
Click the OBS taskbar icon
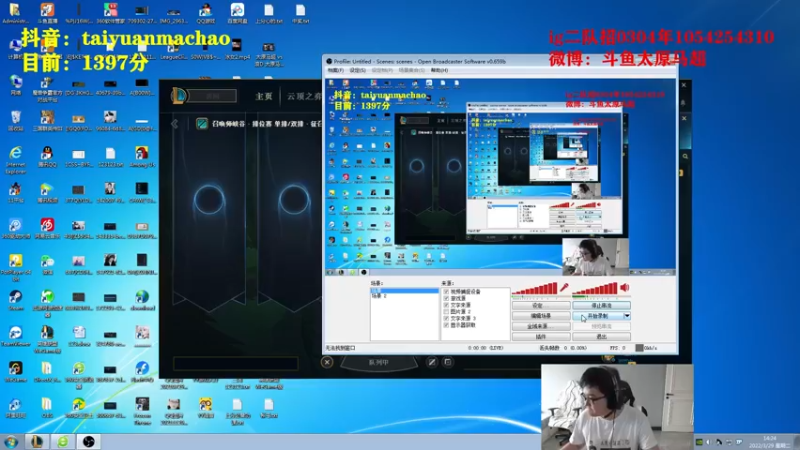coord(88,441)
